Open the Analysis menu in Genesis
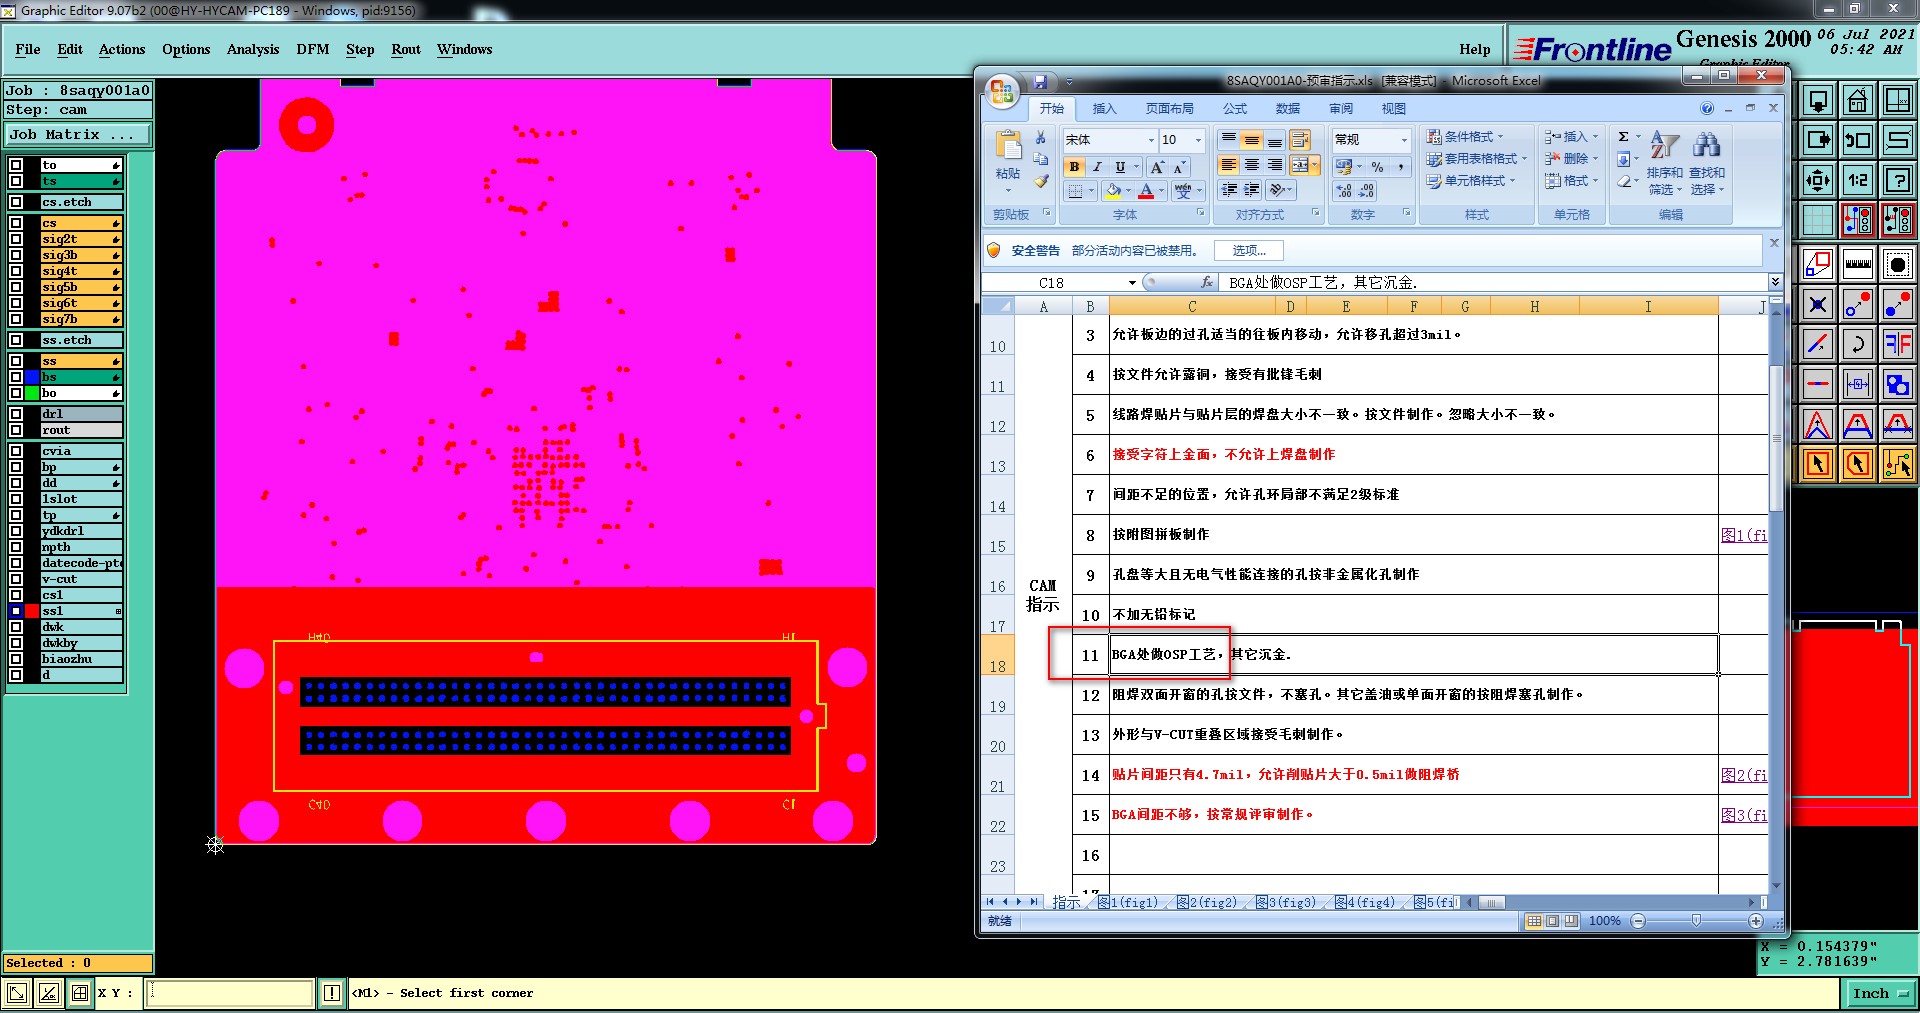 point(252,49)
